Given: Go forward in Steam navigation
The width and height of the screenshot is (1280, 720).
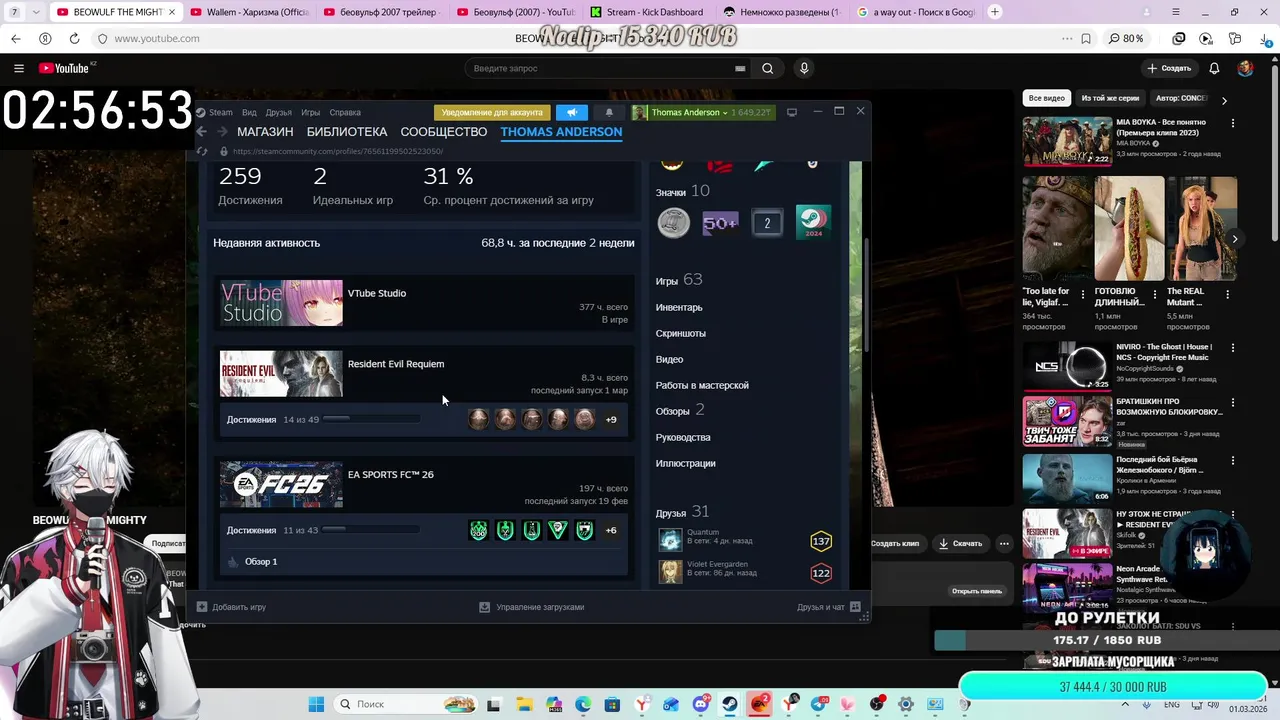Looking at the screenshot, I should click(x=222, y=132).
